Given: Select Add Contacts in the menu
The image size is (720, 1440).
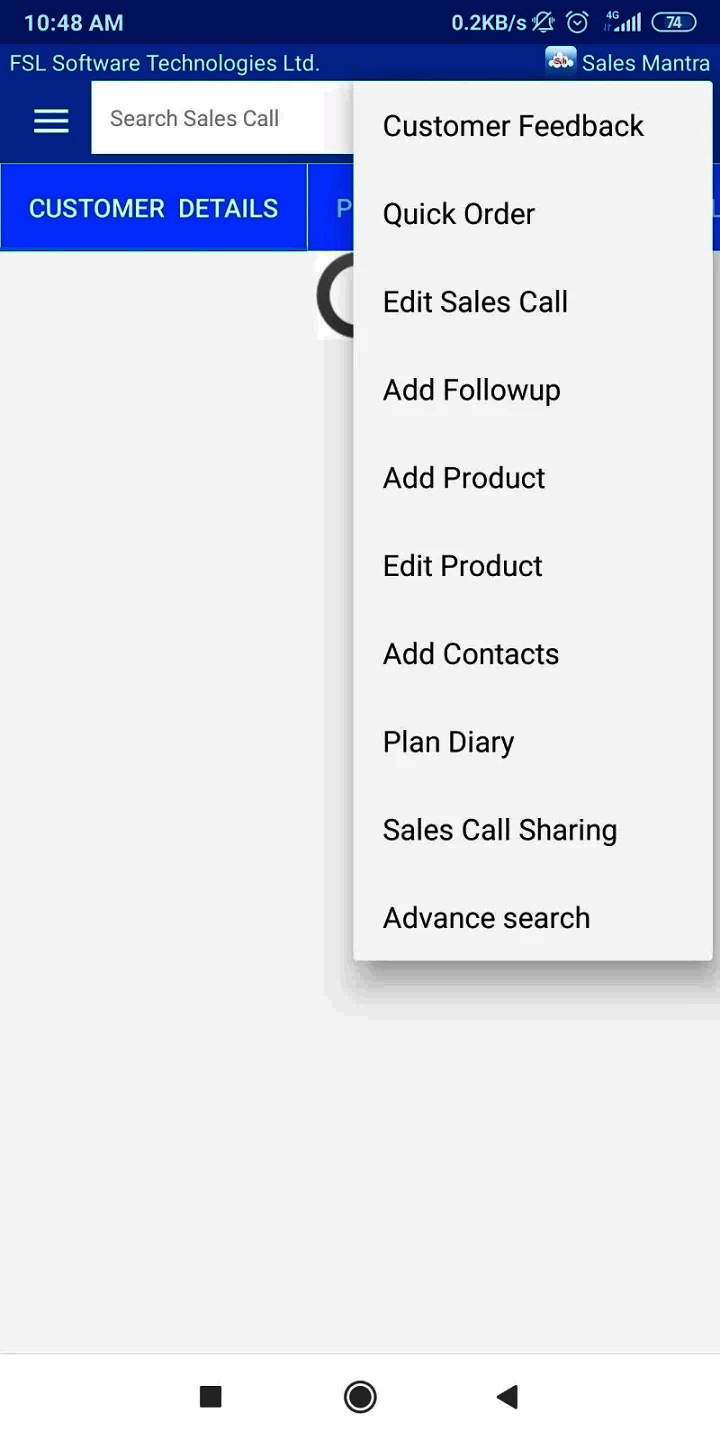Looking at the screenshot, I should tap(471, 654).
